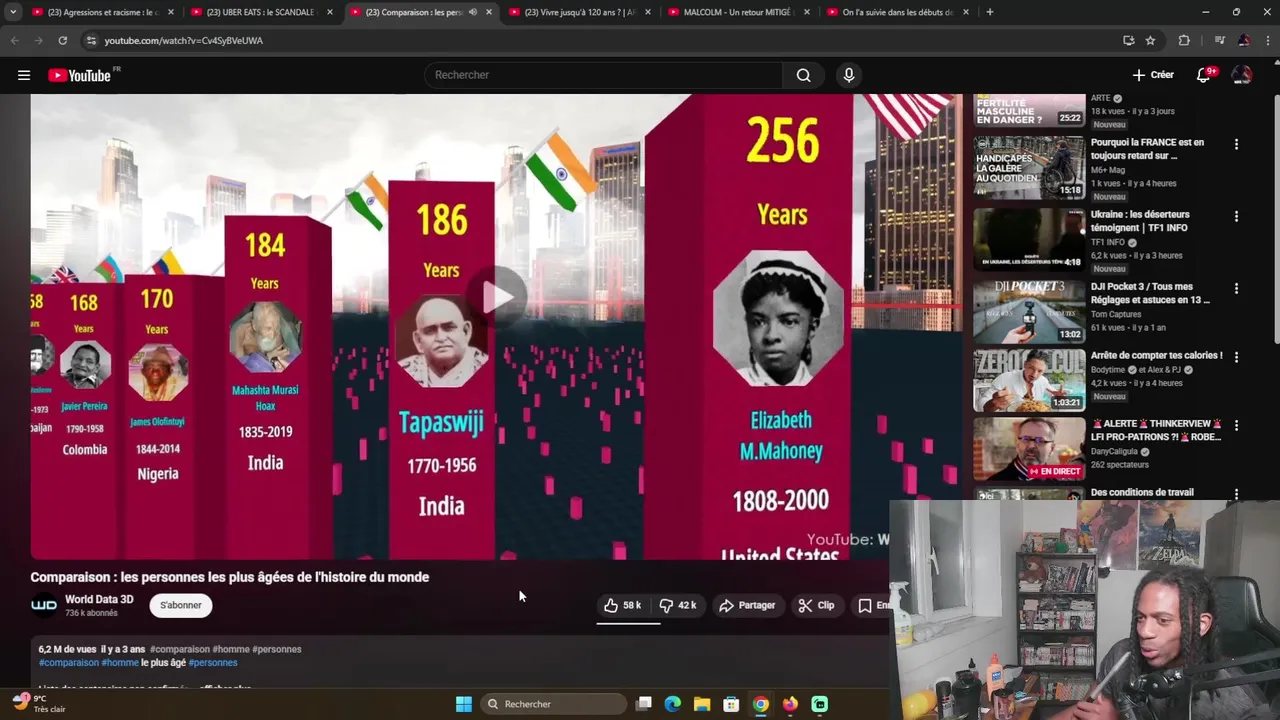Click the blue #personnes hashtag
The height and width of the screenshot is (720, 1280).
(x=213, y=662)
